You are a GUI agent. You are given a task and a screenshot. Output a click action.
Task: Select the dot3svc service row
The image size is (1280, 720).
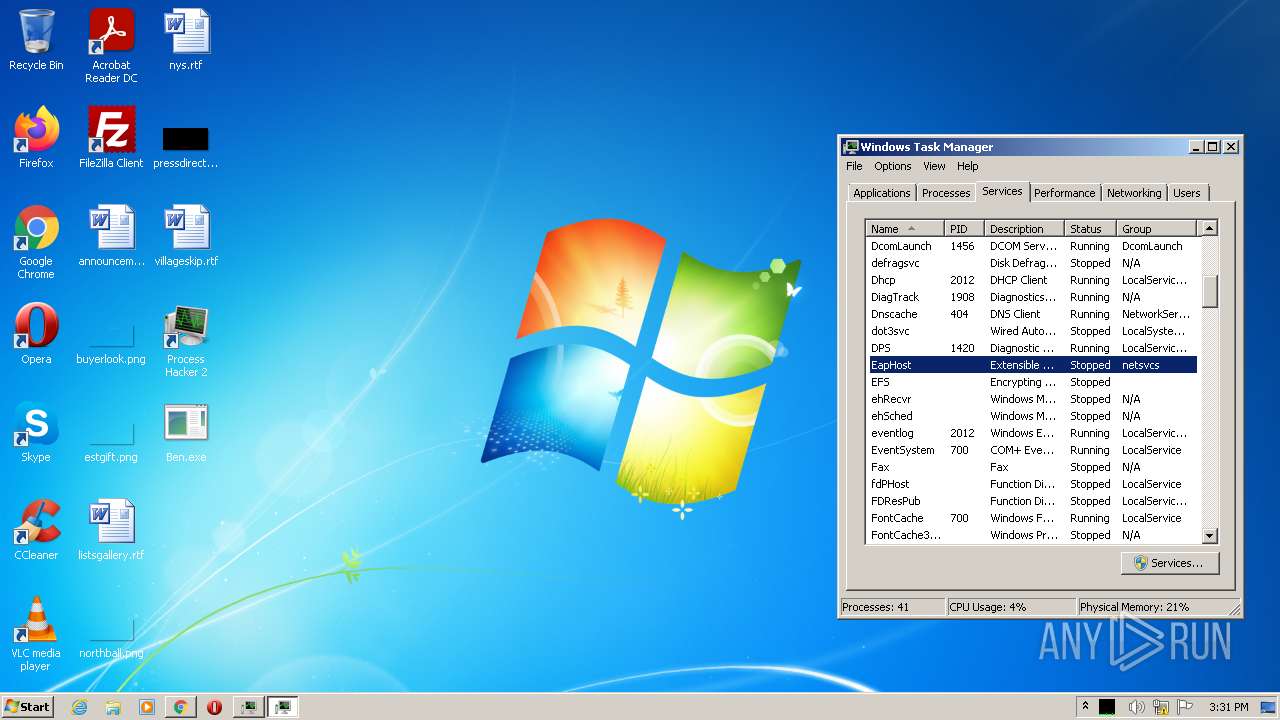(x=1031, y=331)
